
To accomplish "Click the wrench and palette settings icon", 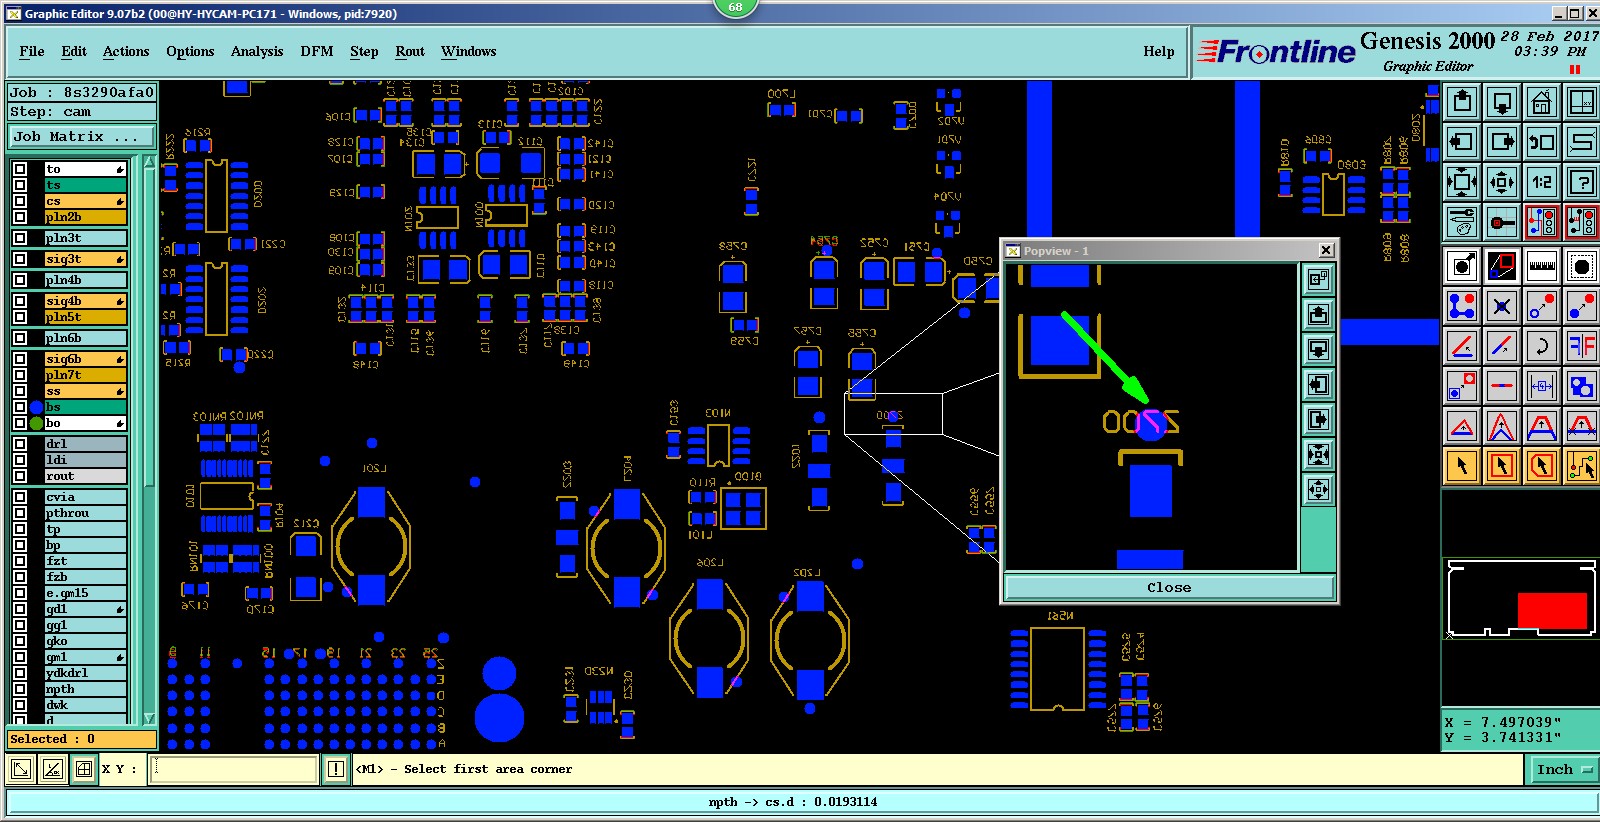I will coord(1462,222).
